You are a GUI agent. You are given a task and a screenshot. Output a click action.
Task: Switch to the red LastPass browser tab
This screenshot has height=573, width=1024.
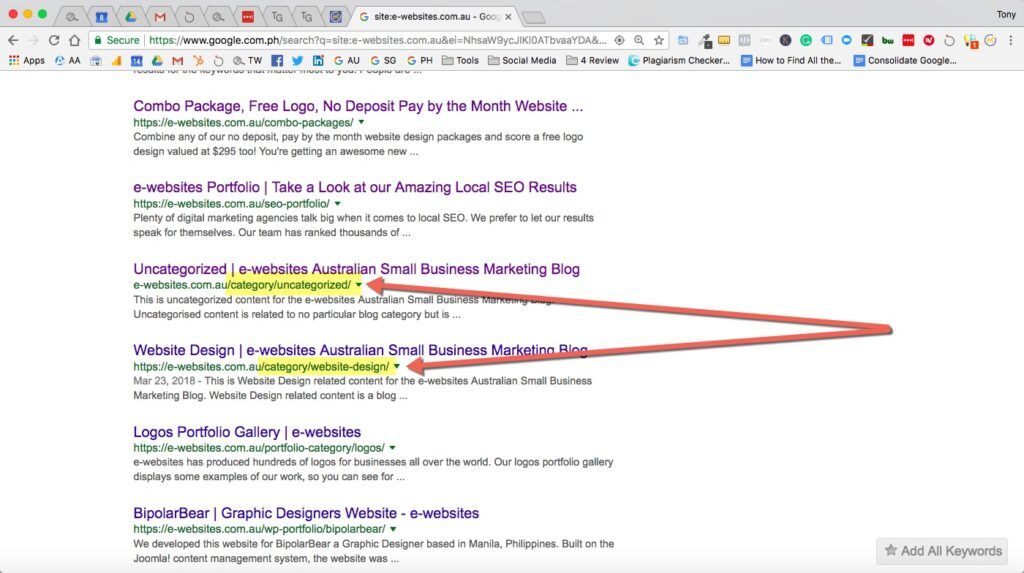coord(248,16)
